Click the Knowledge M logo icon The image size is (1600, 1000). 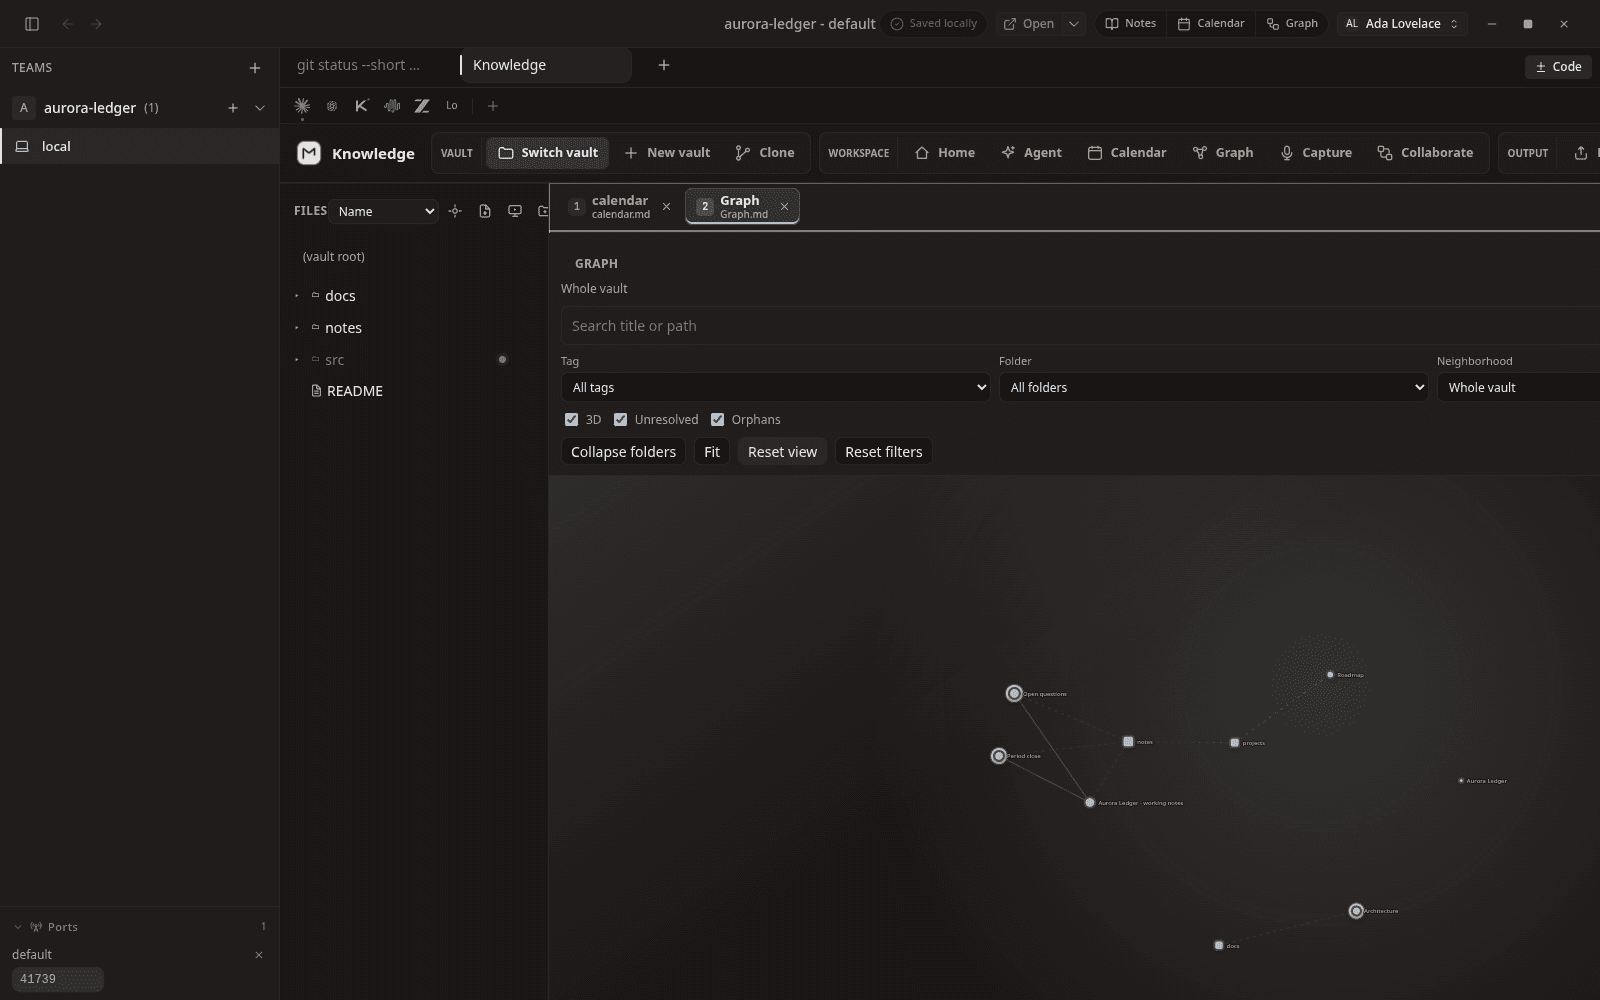[x=309, y=153]
